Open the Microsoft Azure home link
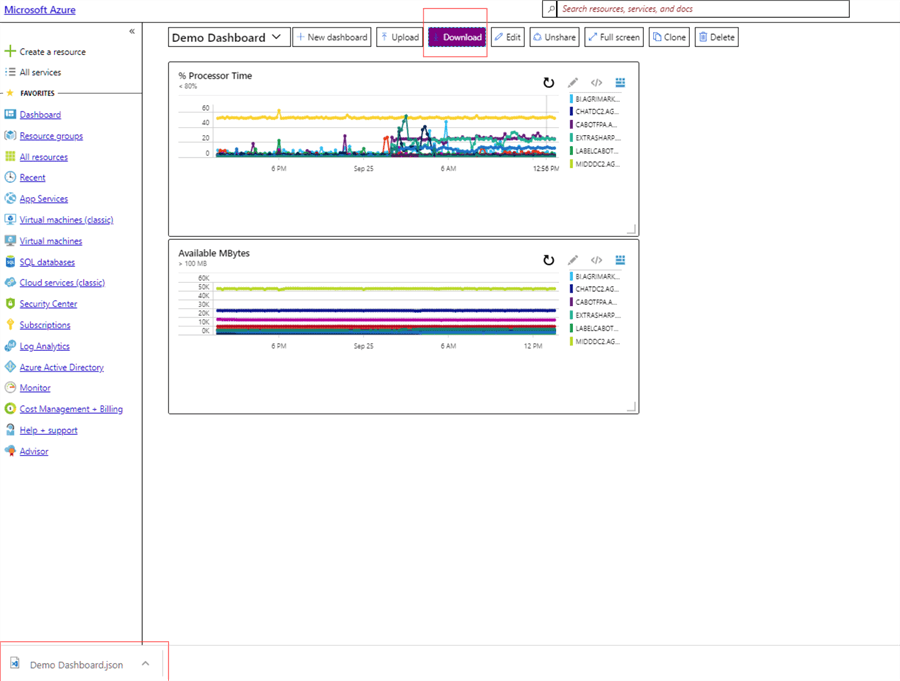Screen dimensions: 900x681 coord(39,8)
